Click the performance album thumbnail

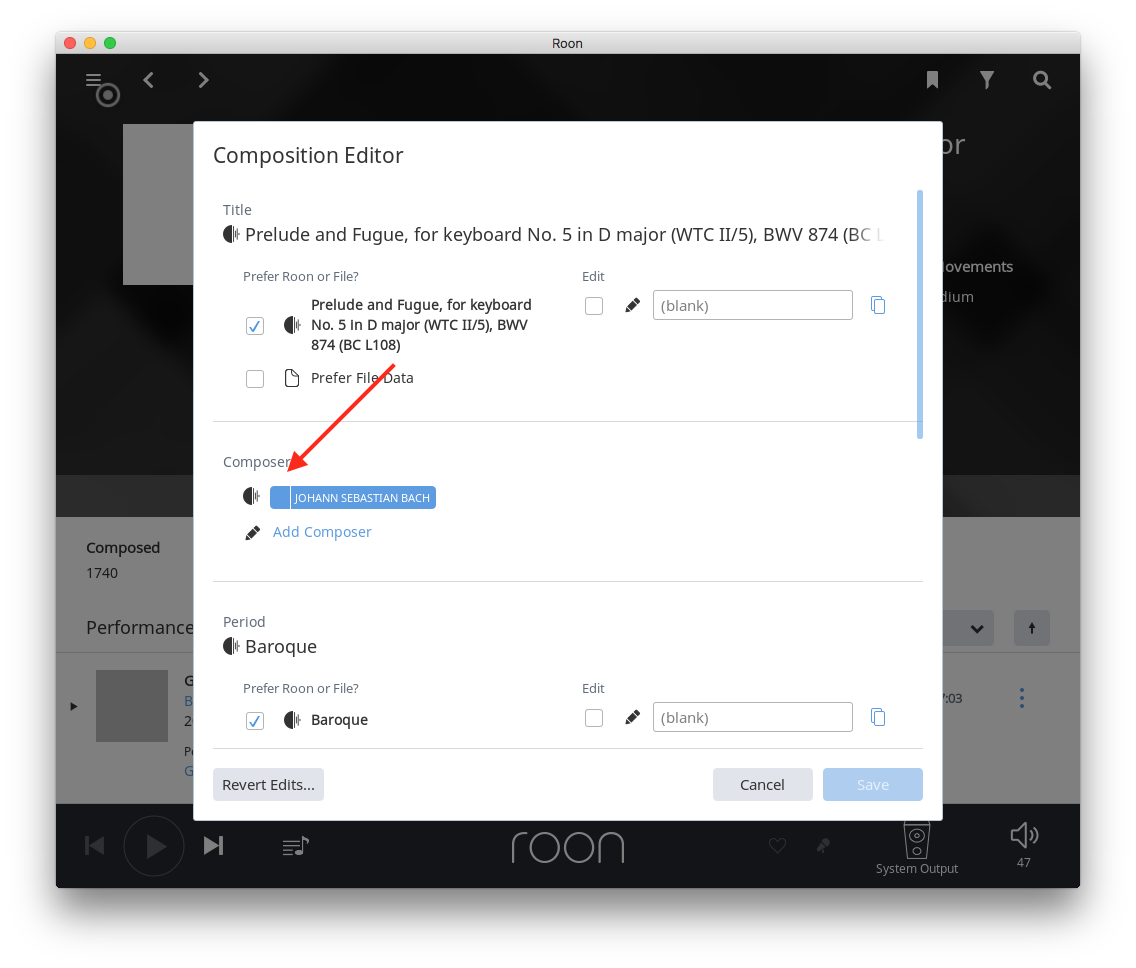click(132, 706)
